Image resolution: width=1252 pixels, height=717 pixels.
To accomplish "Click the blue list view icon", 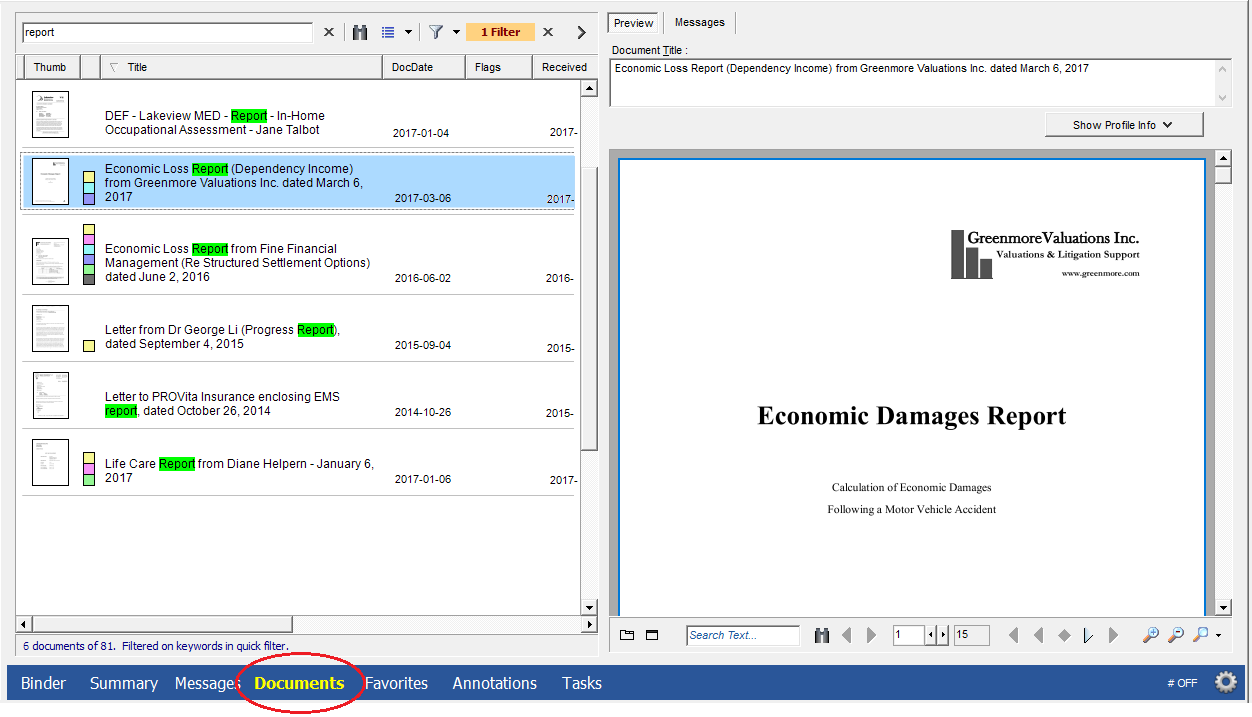I will pos(388,32).
